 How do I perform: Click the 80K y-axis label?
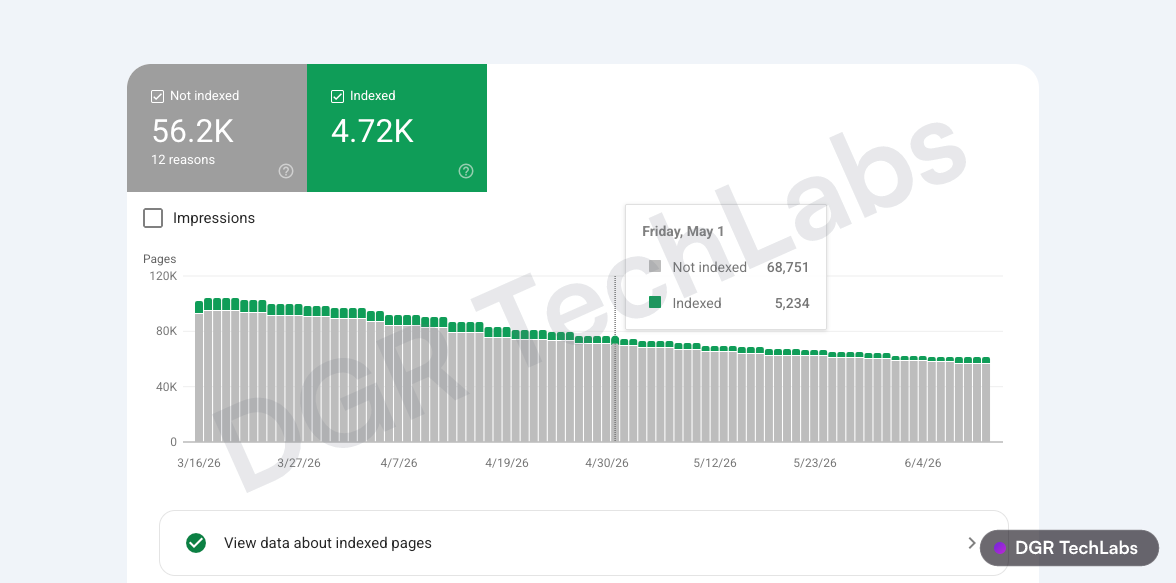[166, 332]
